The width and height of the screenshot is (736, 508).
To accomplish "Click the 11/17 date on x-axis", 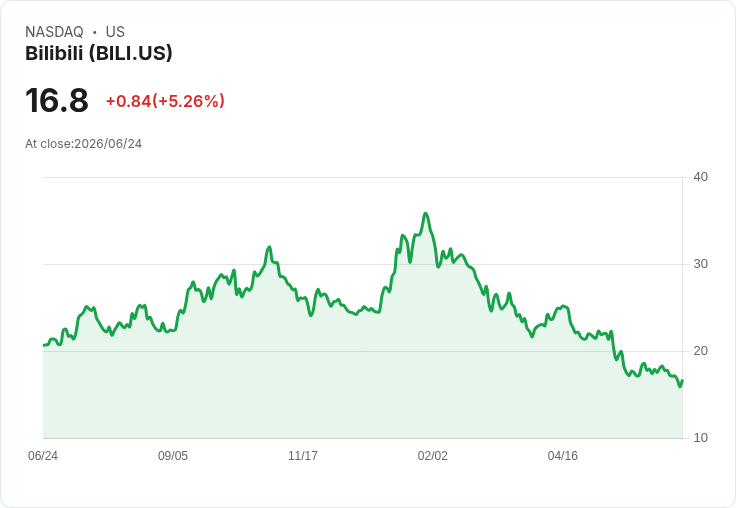I will pyautogui.click(x=303, y=456).
